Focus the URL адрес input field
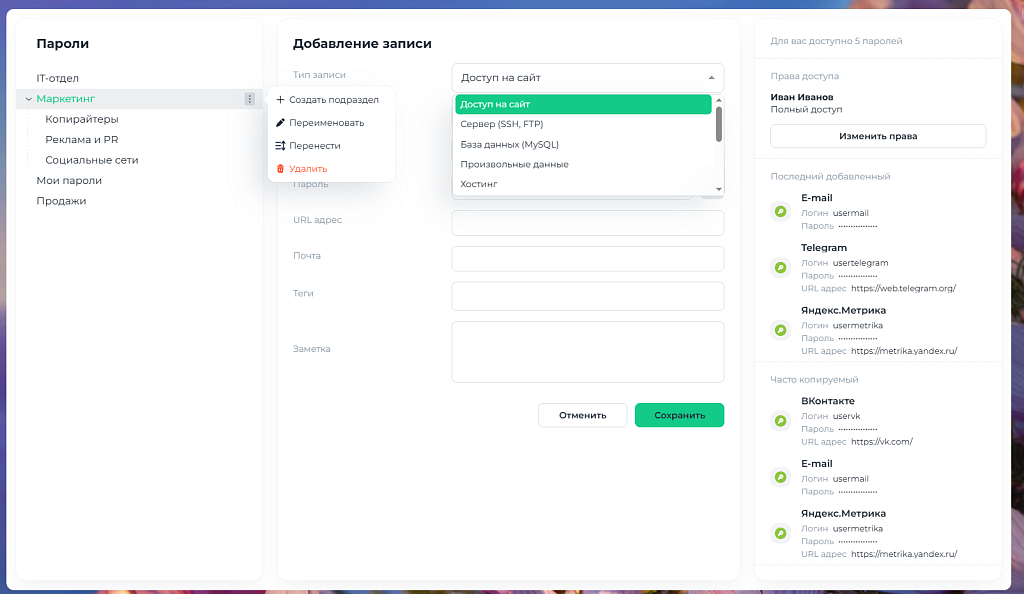Screen dimensions: 1024x594 [x=587, y=223]
